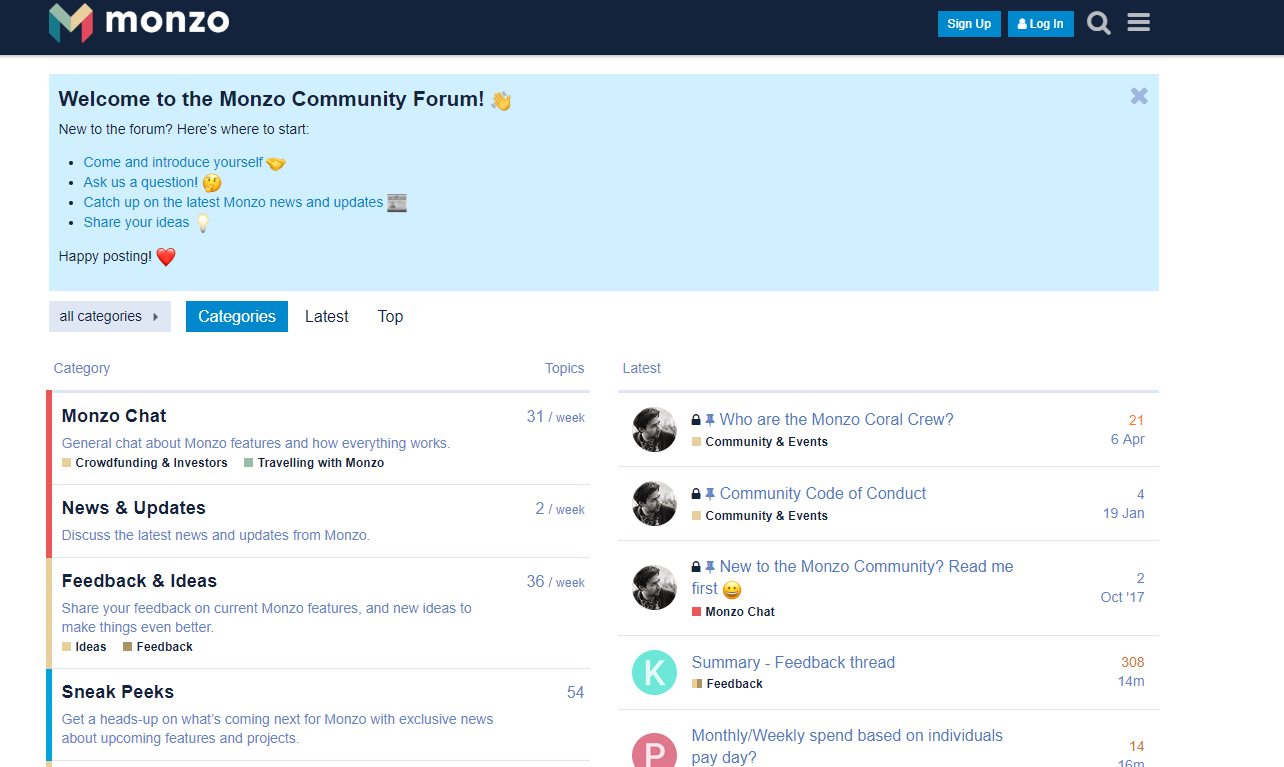The width and height of the screenshot is (1284, 767).
Task: Click lock icon on Community Code of Conduct
Action: (x=696, y=494)
